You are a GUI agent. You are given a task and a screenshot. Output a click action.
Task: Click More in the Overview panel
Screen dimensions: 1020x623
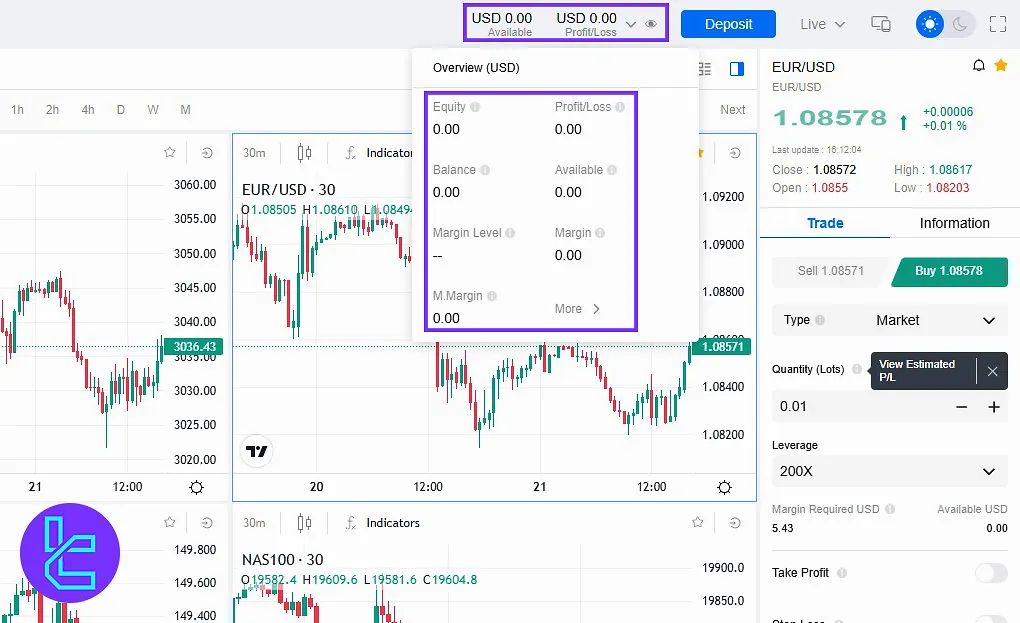point(578,309)
